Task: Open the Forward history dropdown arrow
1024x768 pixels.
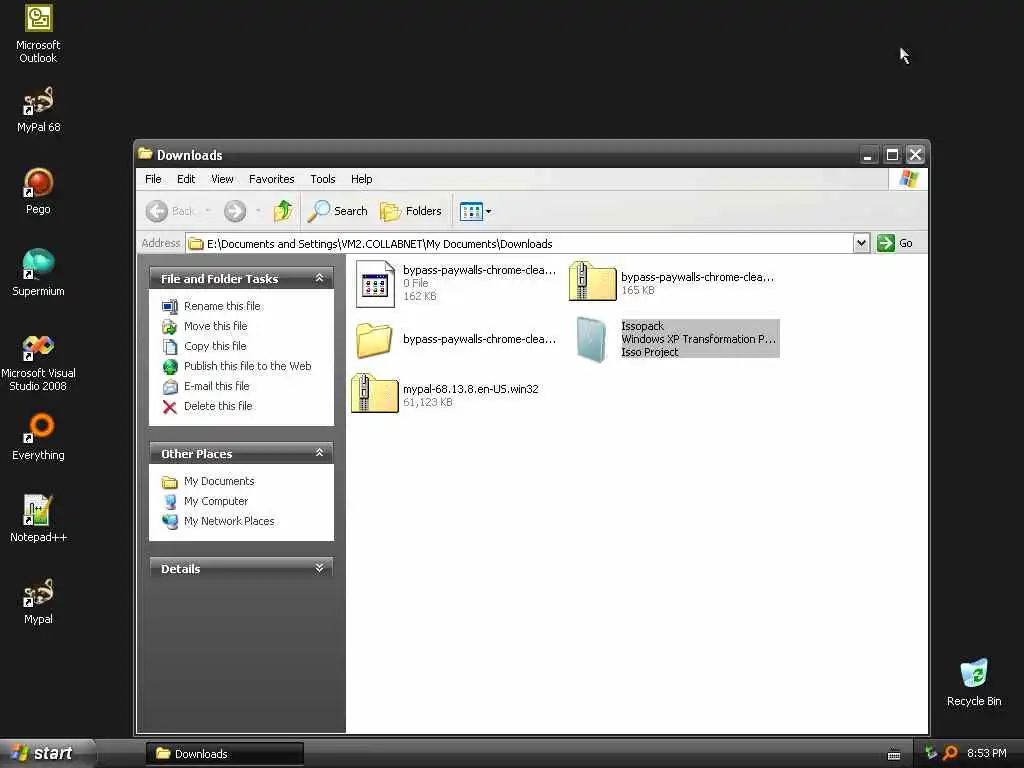Action: pyautogui.click(x=259, y=211)
